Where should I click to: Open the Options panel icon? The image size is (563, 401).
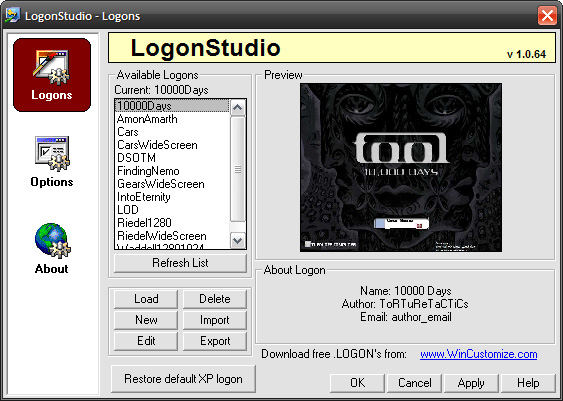click(x=52, y=154)
